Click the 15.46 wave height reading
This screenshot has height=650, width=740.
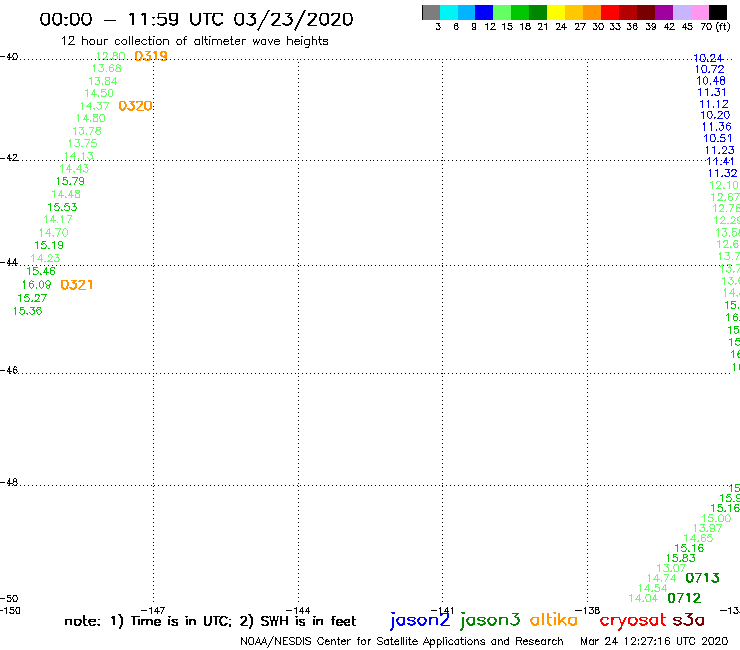click(41, 271)
